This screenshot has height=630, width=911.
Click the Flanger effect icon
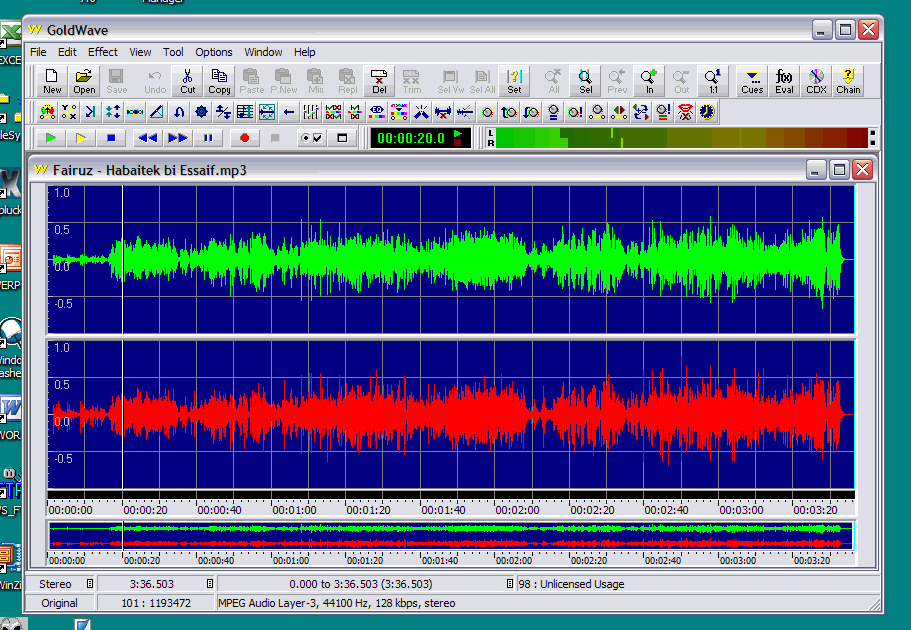click(x=134, y=112)
